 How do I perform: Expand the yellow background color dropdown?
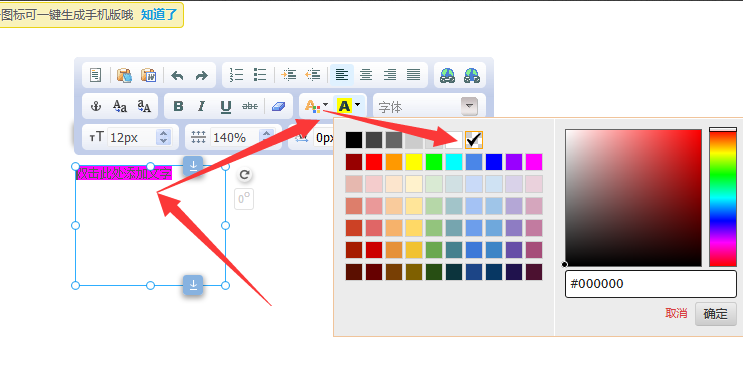pos(358,105)
